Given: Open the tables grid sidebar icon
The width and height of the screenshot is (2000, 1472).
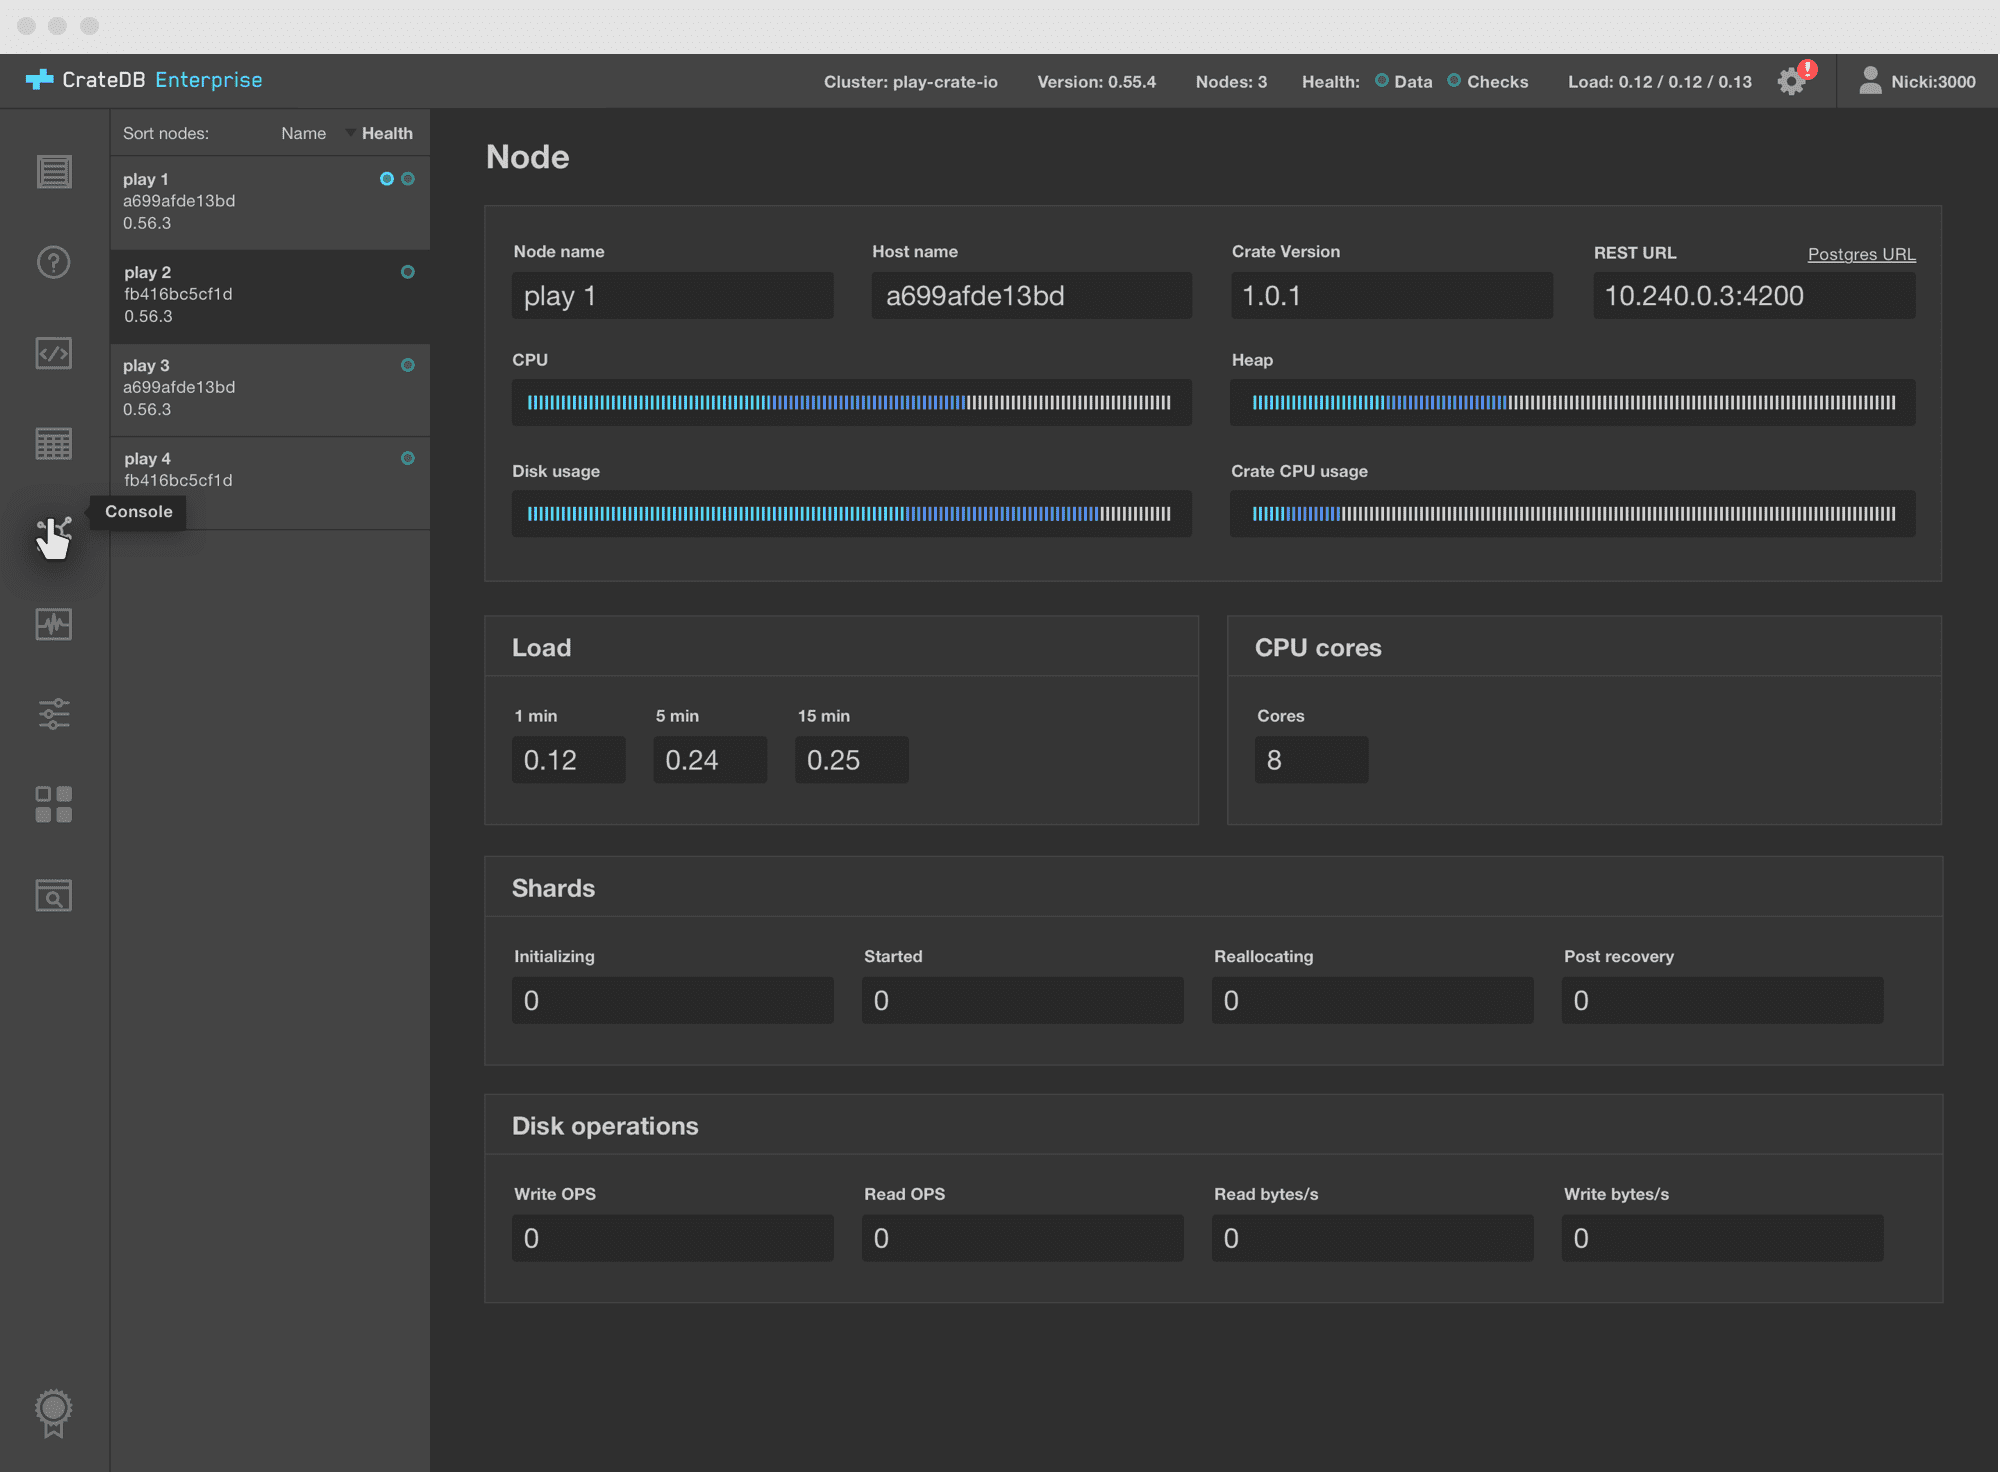Looking at the screenshot, I should (54, 444).
